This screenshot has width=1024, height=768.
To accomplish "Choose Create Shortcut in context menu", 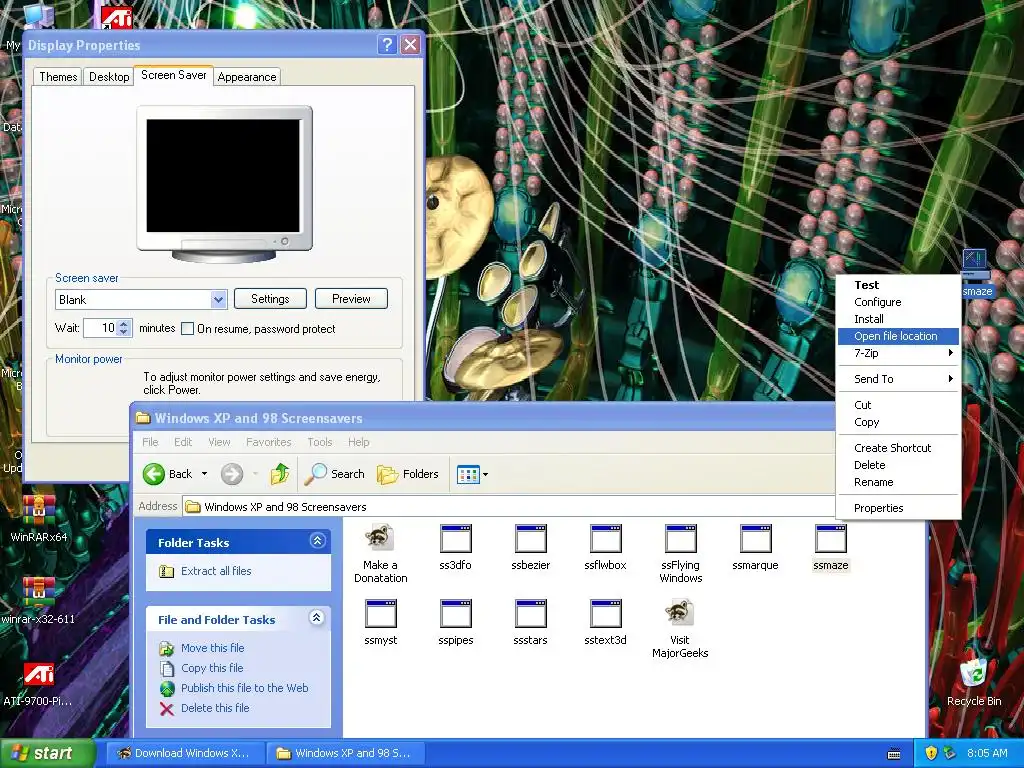I will (898, 448).
